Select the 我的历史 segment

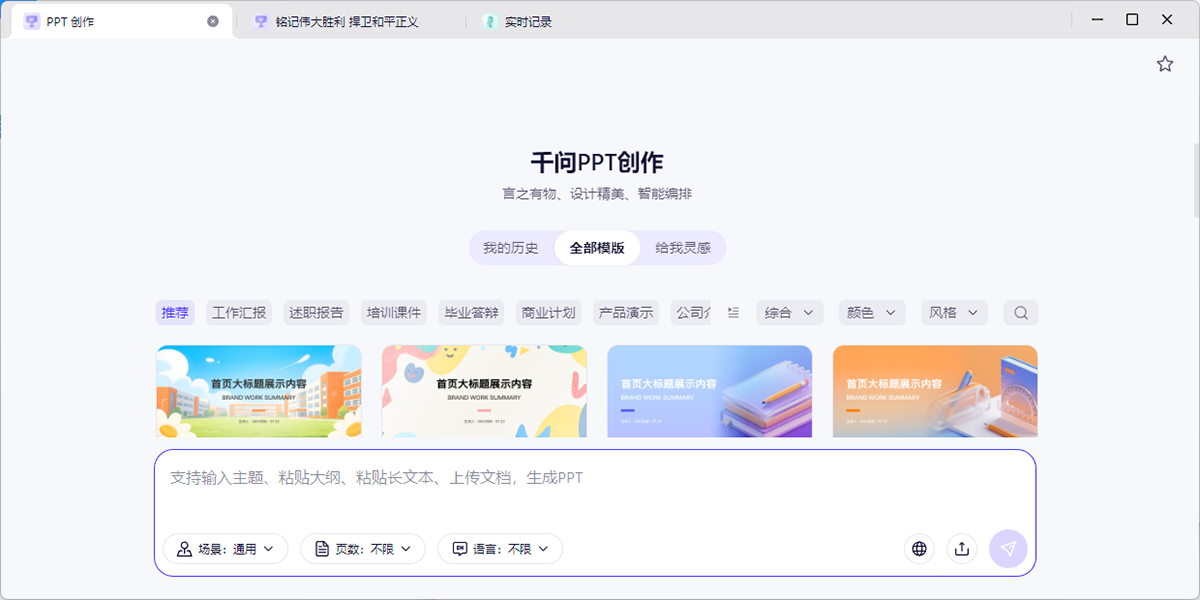point(510,248)
